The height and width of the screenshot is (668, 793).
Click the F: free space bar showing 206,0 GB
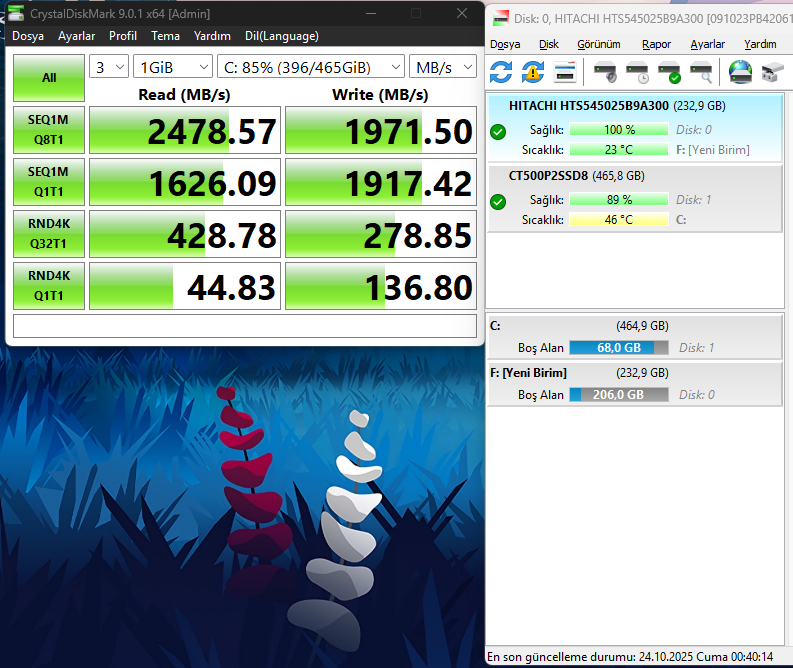pyautogui.click(x=619, y=394)
